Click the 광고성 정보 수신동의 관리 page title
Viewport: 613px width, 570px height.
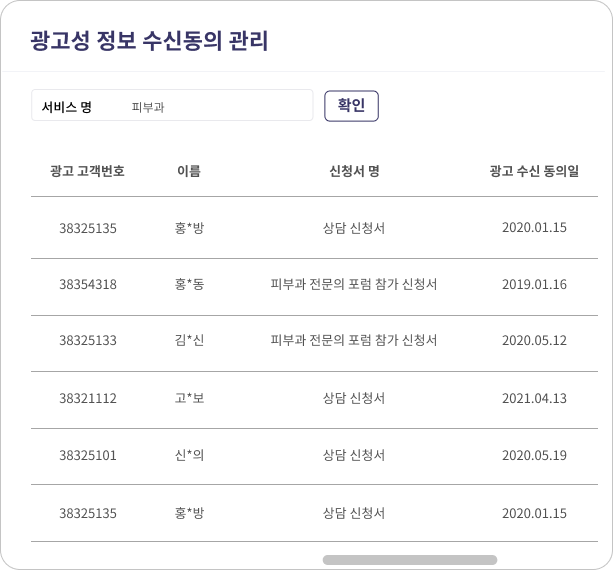point(149,40)
